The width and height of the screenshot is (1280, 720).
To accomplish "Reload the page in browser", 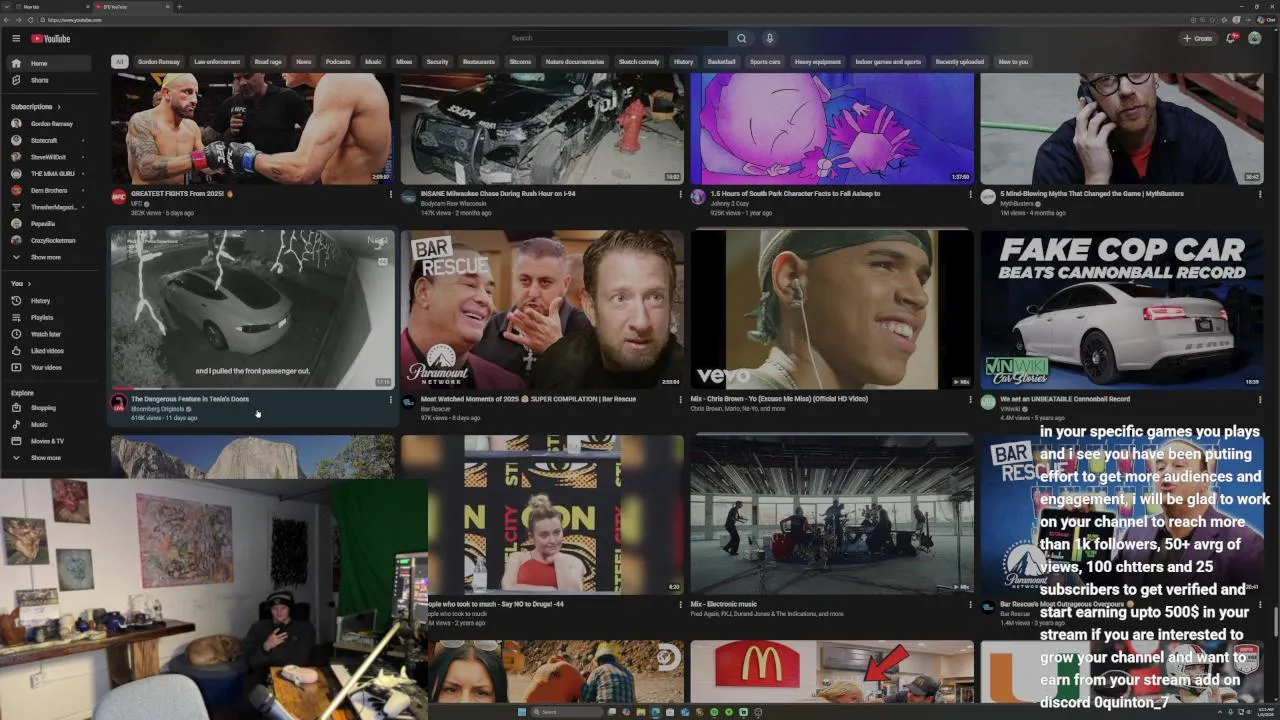I will [31, 20].
